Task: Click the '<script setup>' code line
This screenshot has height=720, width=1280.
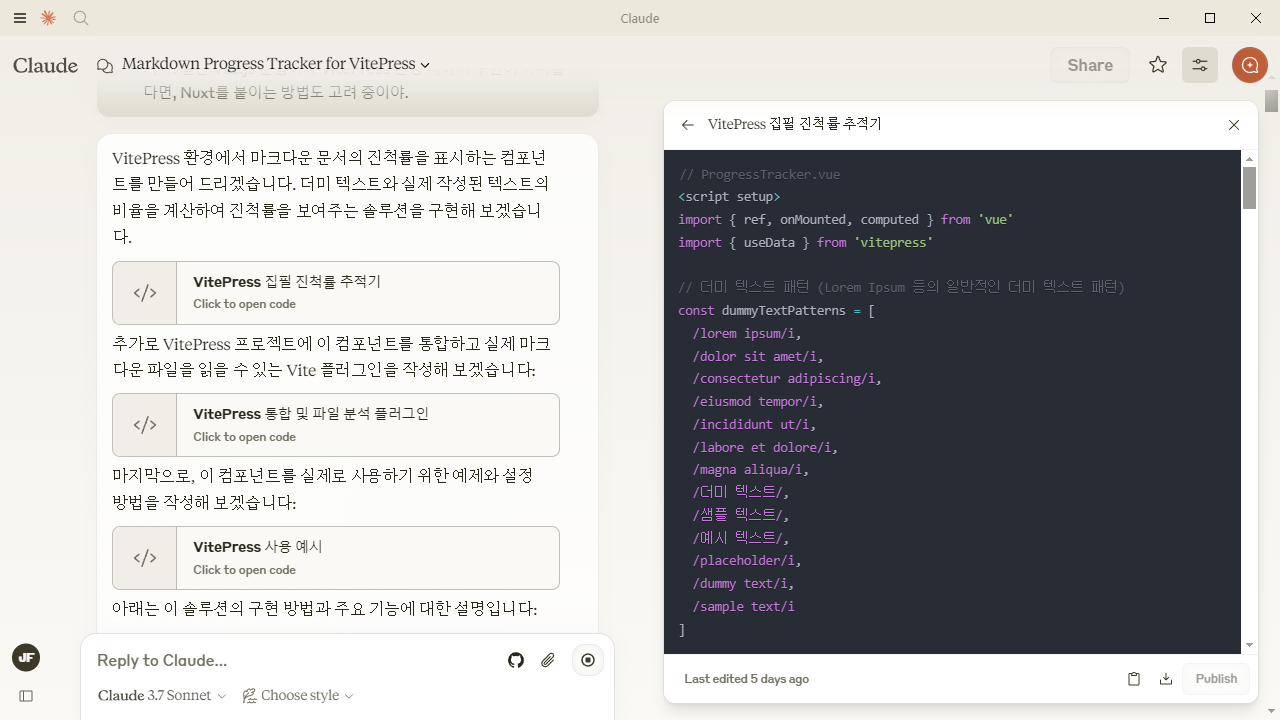Action: [729, 197]
